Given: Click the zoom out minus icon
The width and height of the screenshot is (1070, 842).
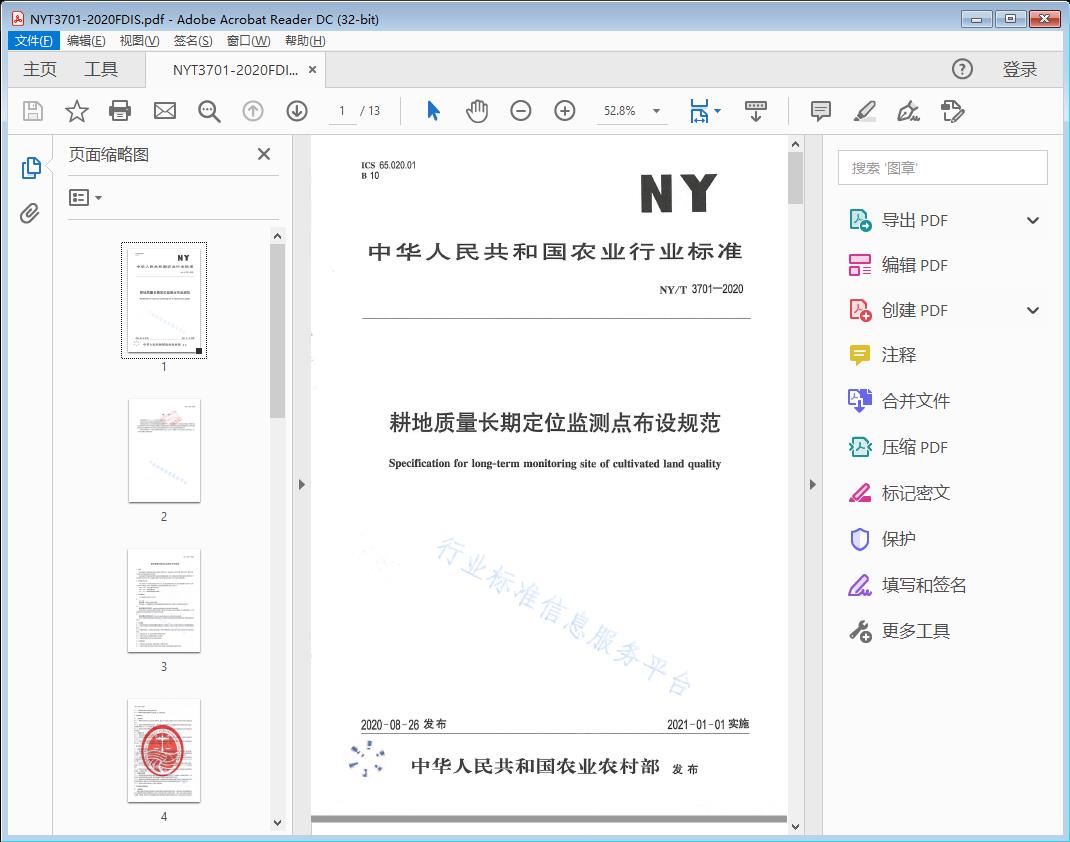Looking at the screenshot, I should [521, 111].
